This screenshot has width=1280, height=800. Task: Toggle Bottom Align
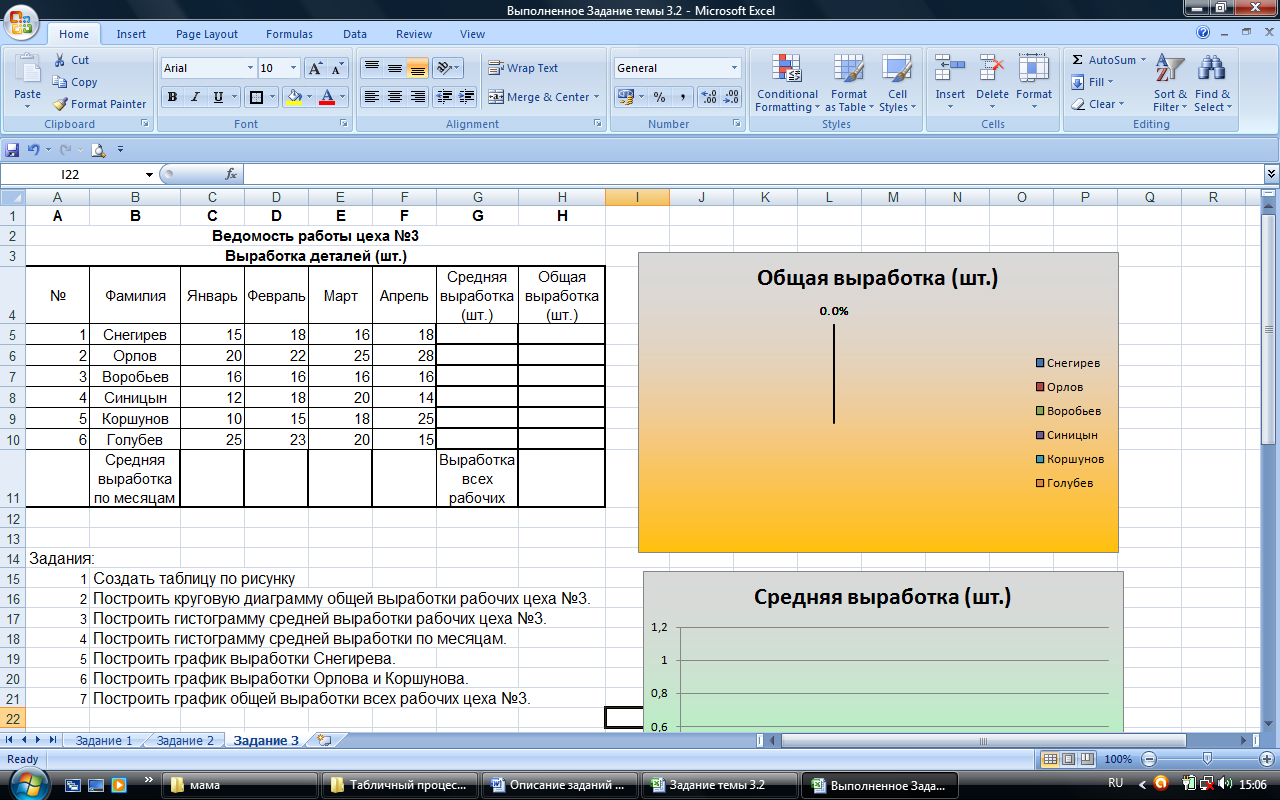click(417, 68)
